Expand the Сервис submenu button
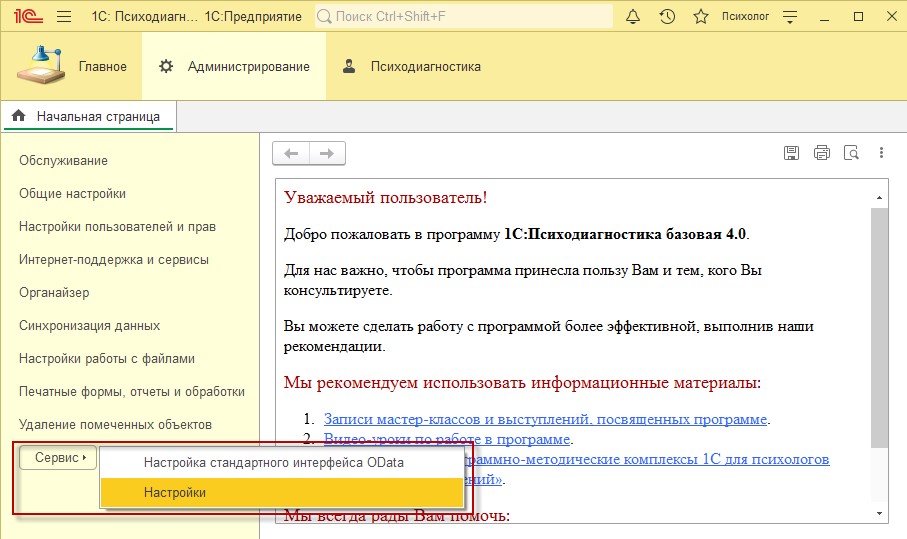 point(58,457)
